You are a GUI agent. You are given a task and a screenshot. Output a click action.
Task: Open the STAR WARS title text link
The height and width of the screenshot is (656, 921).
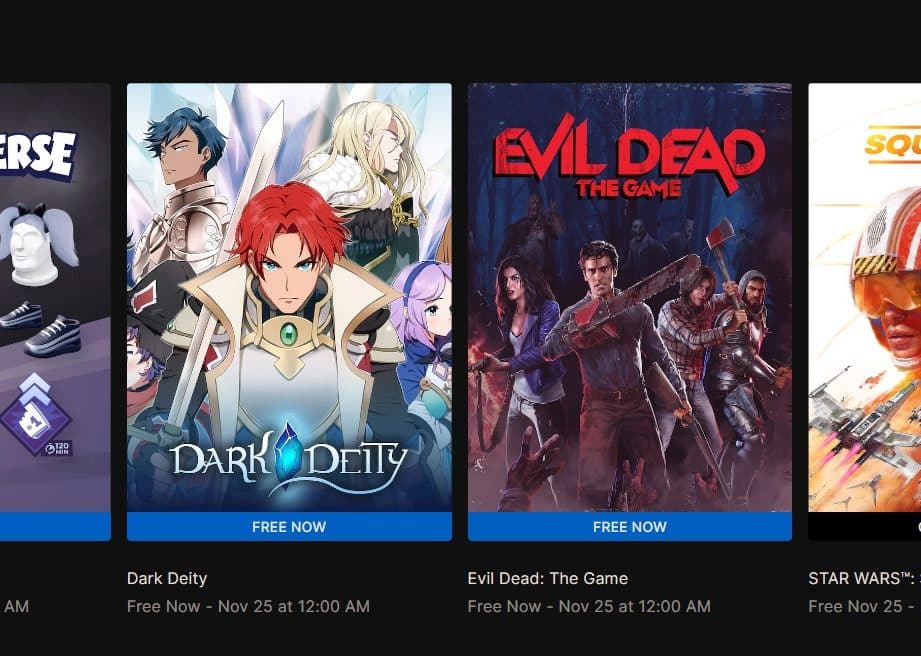(x=865, y=578)
